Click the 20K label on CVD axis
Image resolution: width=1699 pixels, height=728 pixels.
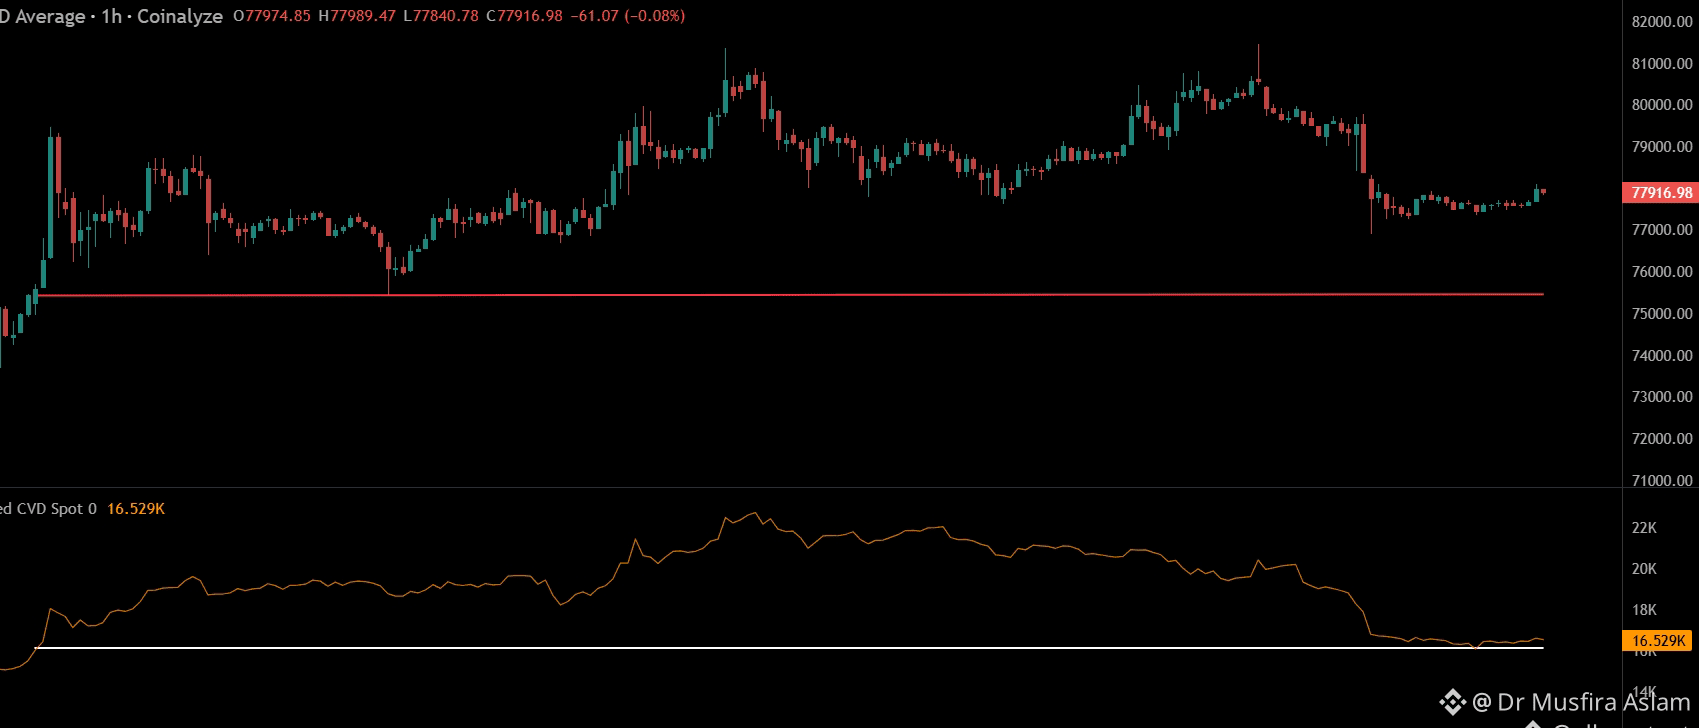click(x=1644, y=569)
